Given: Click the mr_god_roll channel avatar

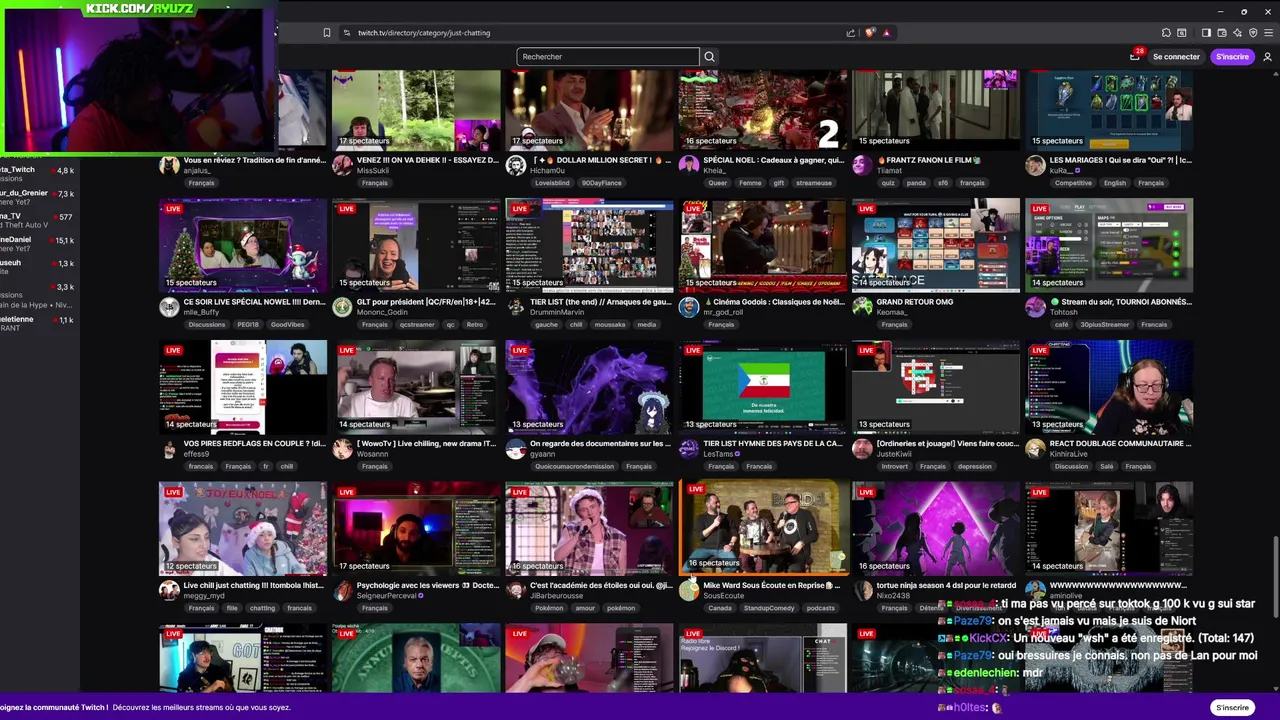Looking at the screenshot, I should [x=689, y=307].
